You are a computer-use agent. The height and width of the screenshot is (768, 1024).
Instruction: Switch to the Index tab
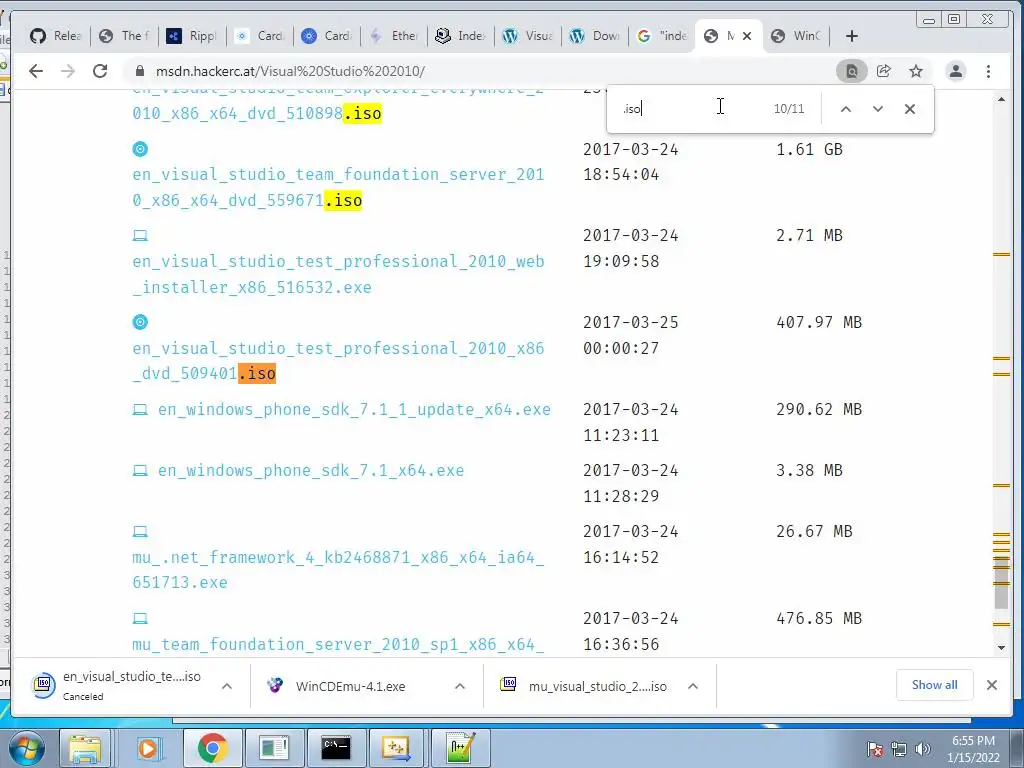pos(460,36)
